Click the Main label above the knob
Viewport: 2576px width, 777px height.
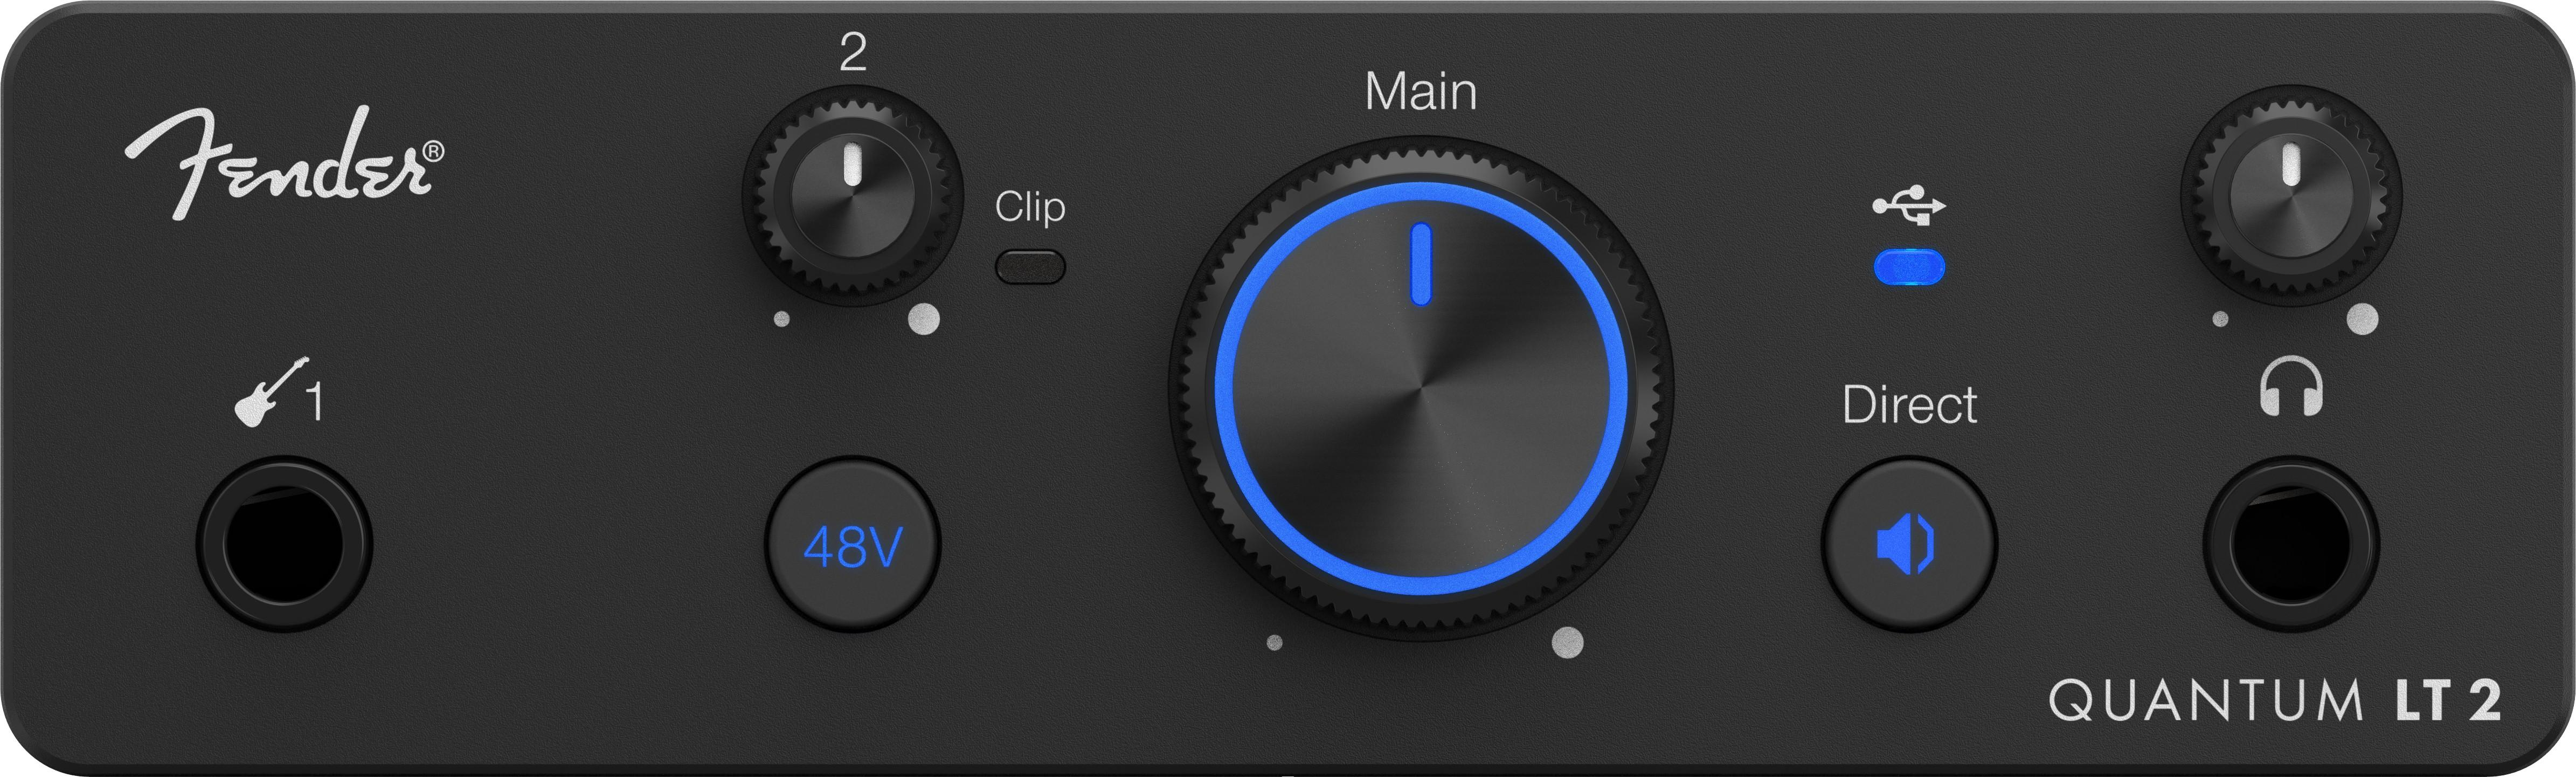click(1421, 92)
